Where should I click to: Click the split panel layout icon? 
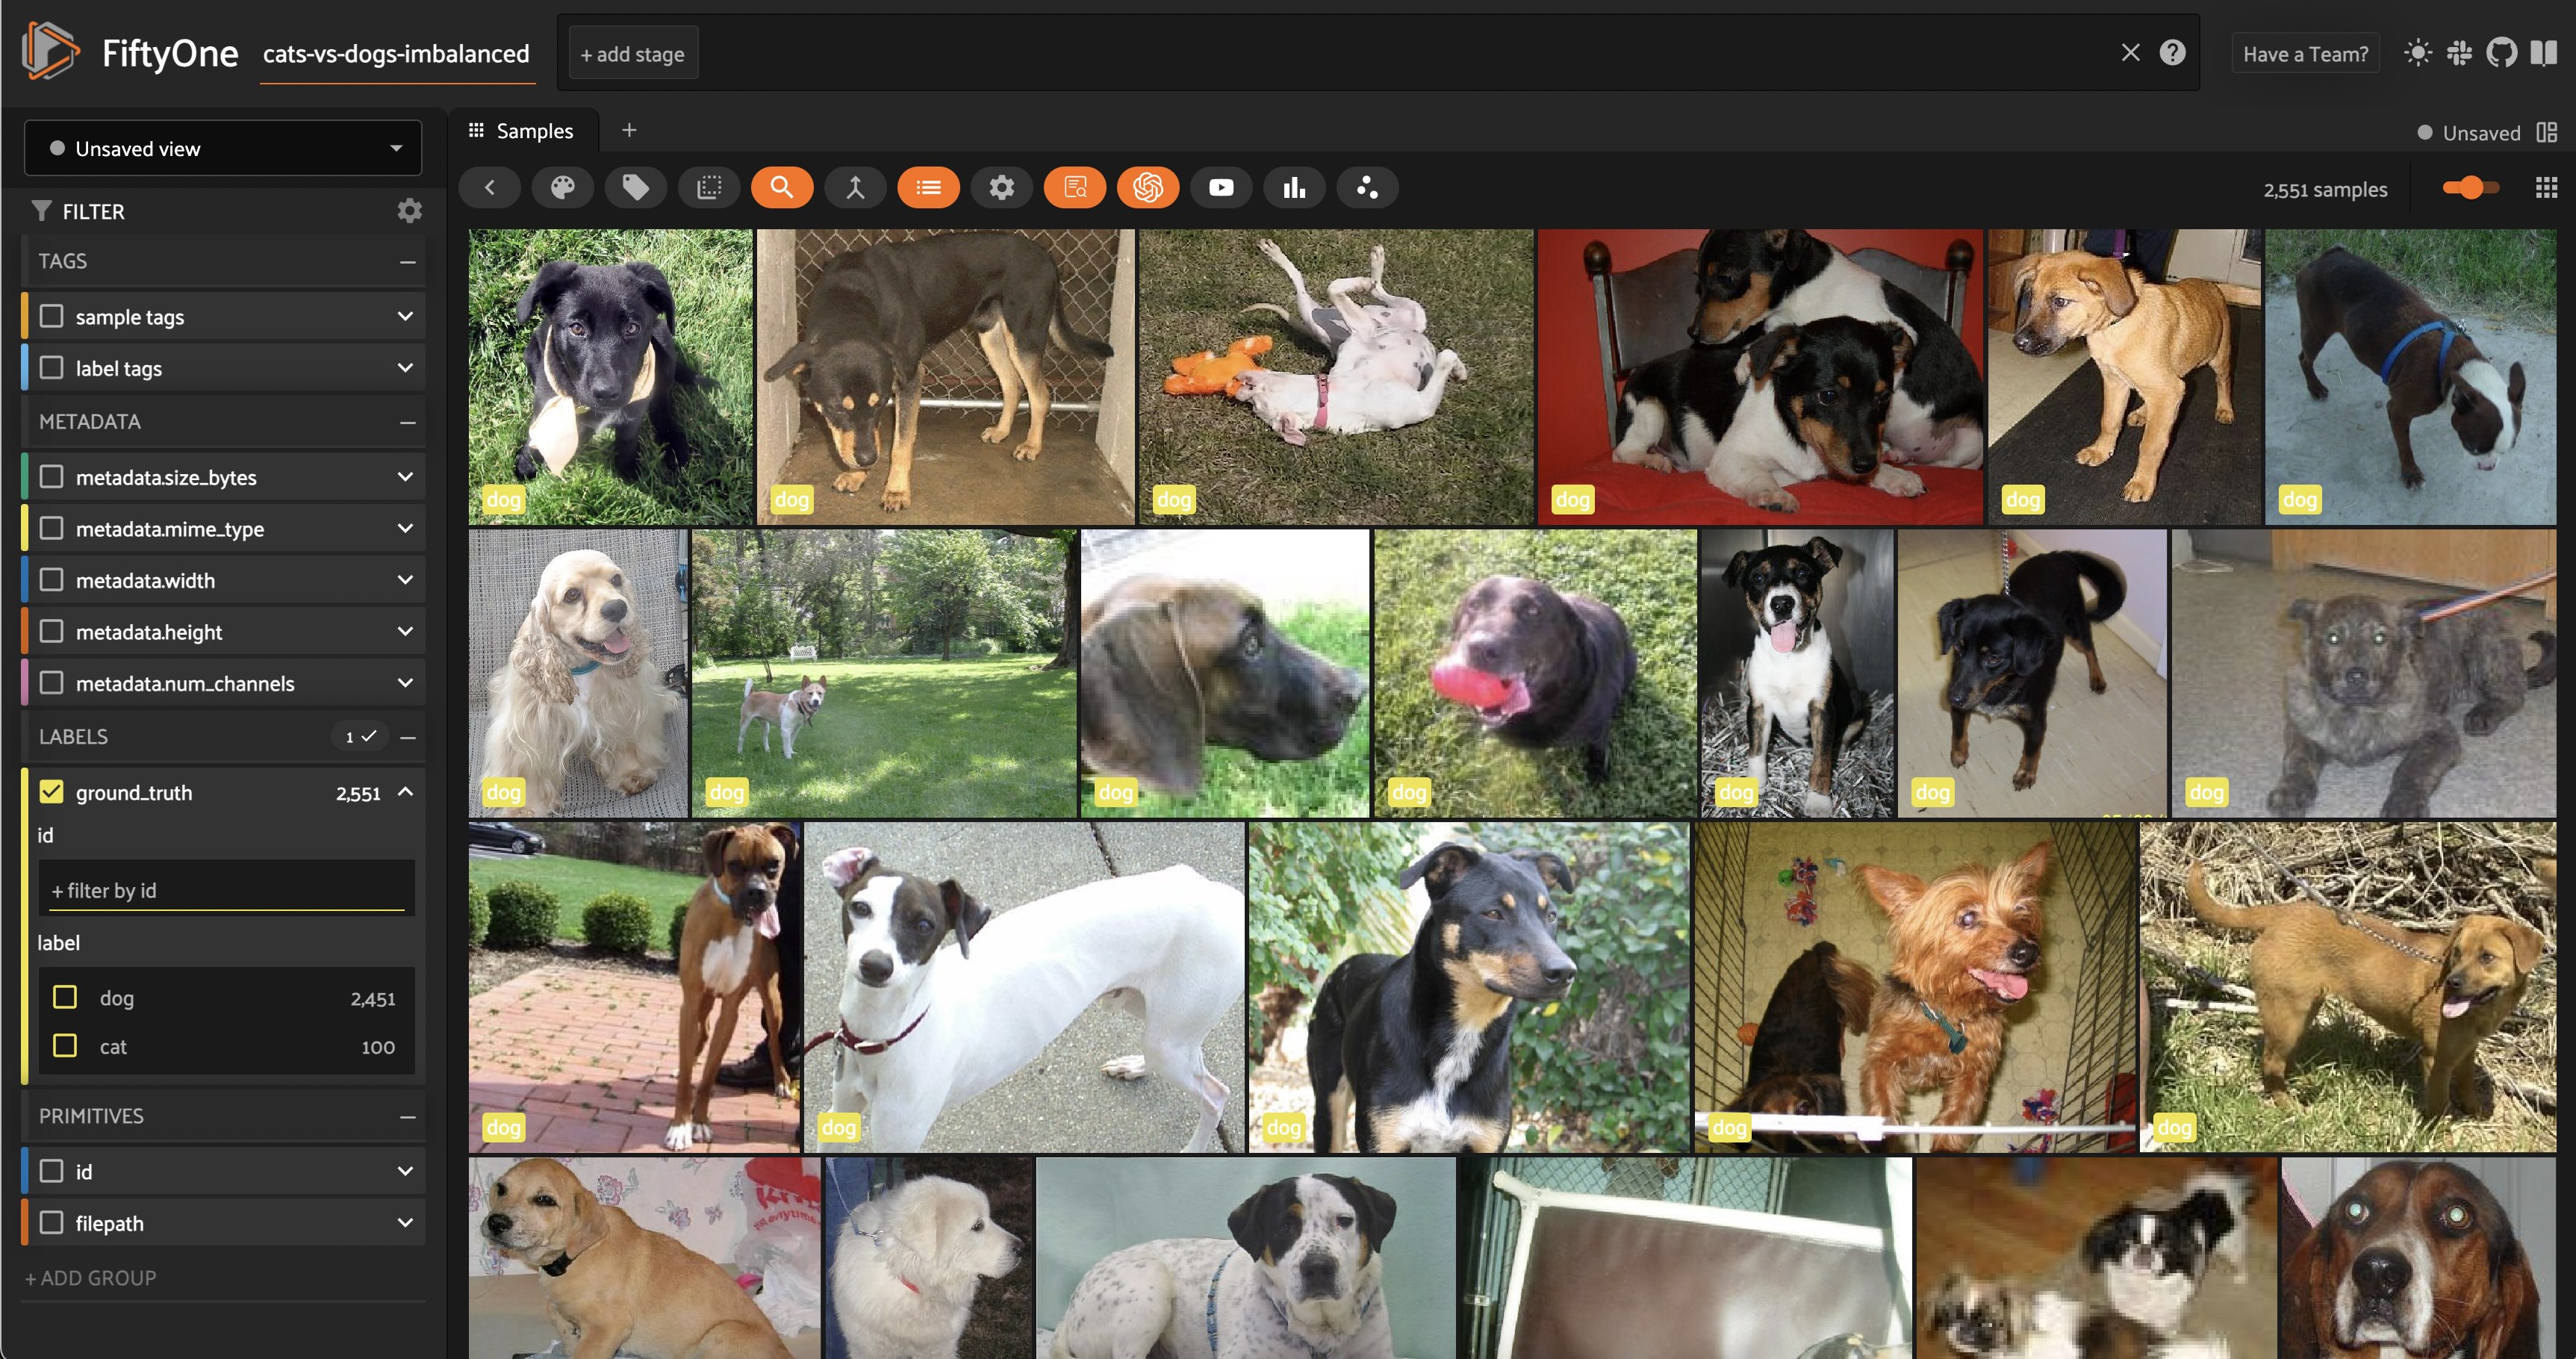pyautogui.click(x=2546, y=132)
